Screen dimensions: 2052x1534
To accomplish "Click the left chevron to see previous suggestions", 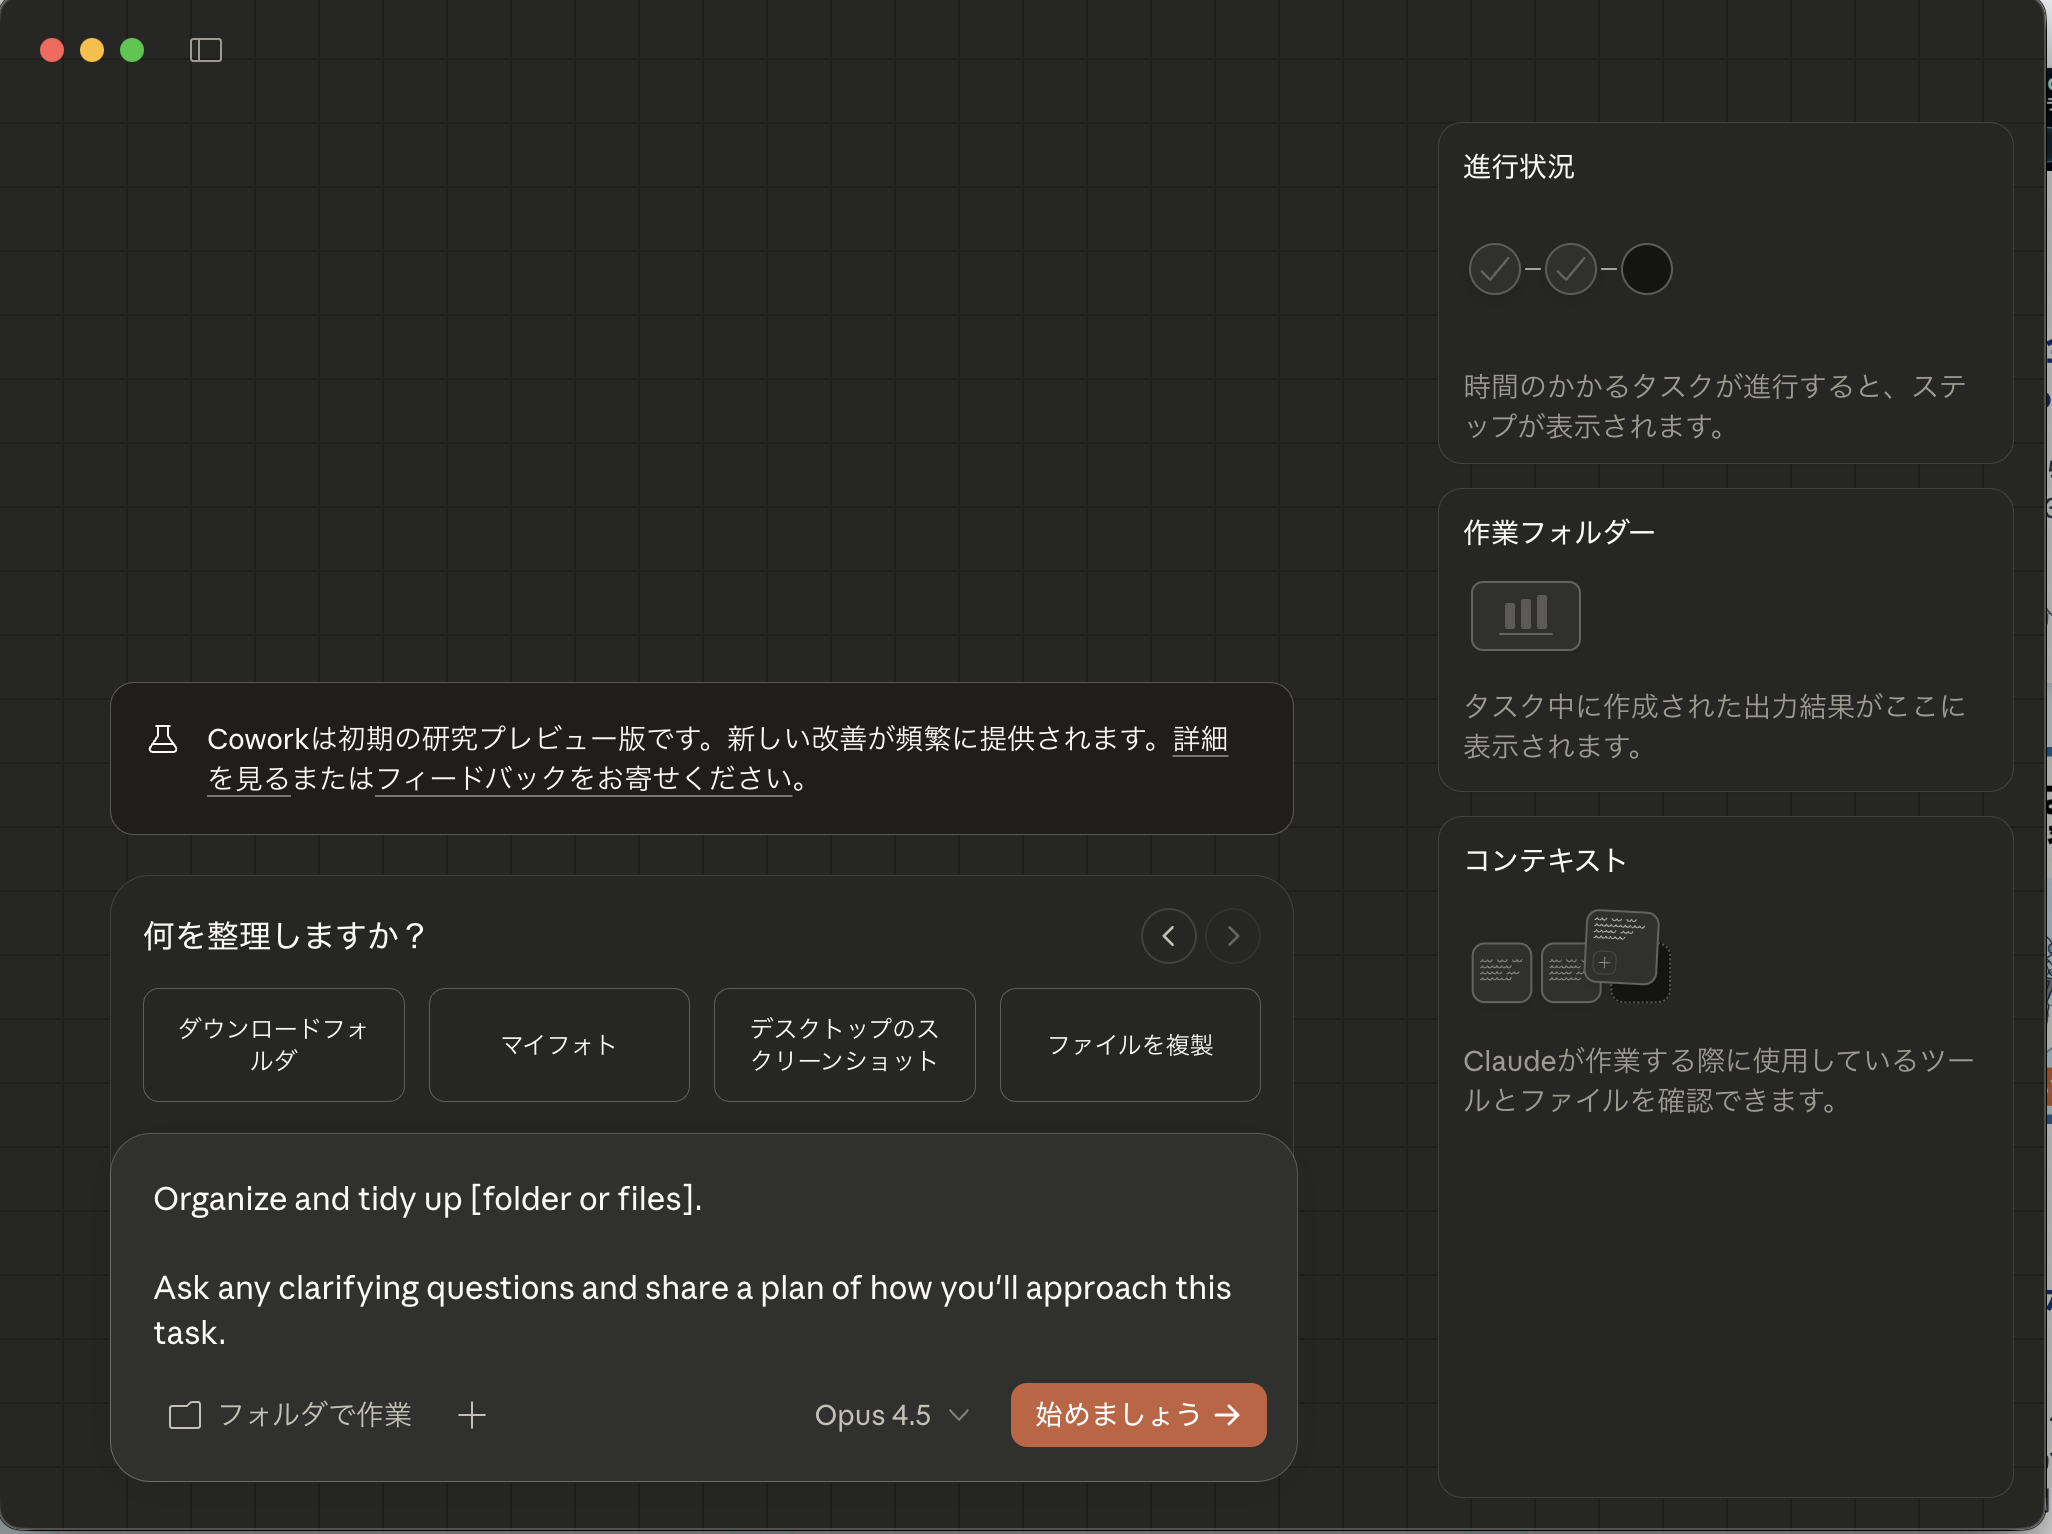I will coord(1169,936).
